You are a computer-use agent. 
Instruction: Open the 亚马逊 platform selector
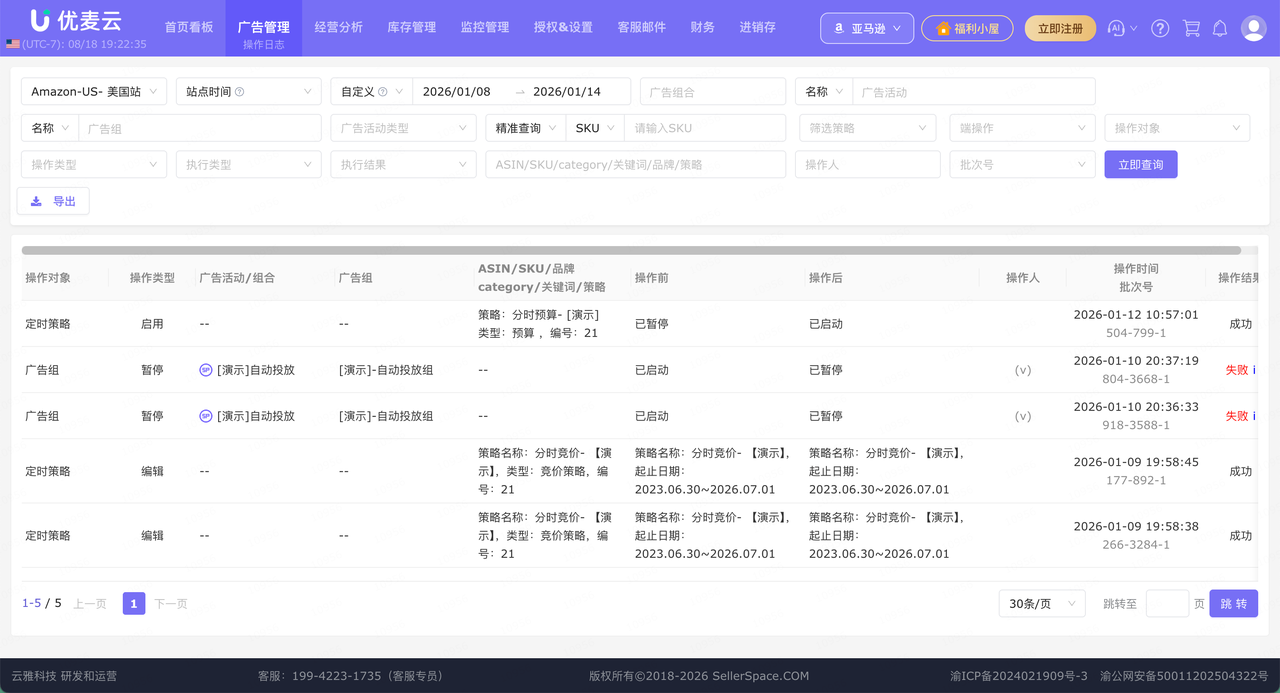867,28
